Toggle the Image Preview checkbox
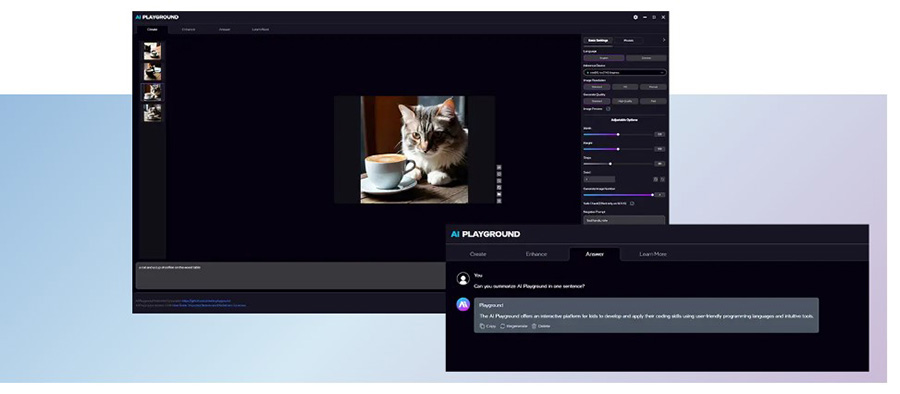The height and width of the screenshot is (394, 900). [608, 109]
